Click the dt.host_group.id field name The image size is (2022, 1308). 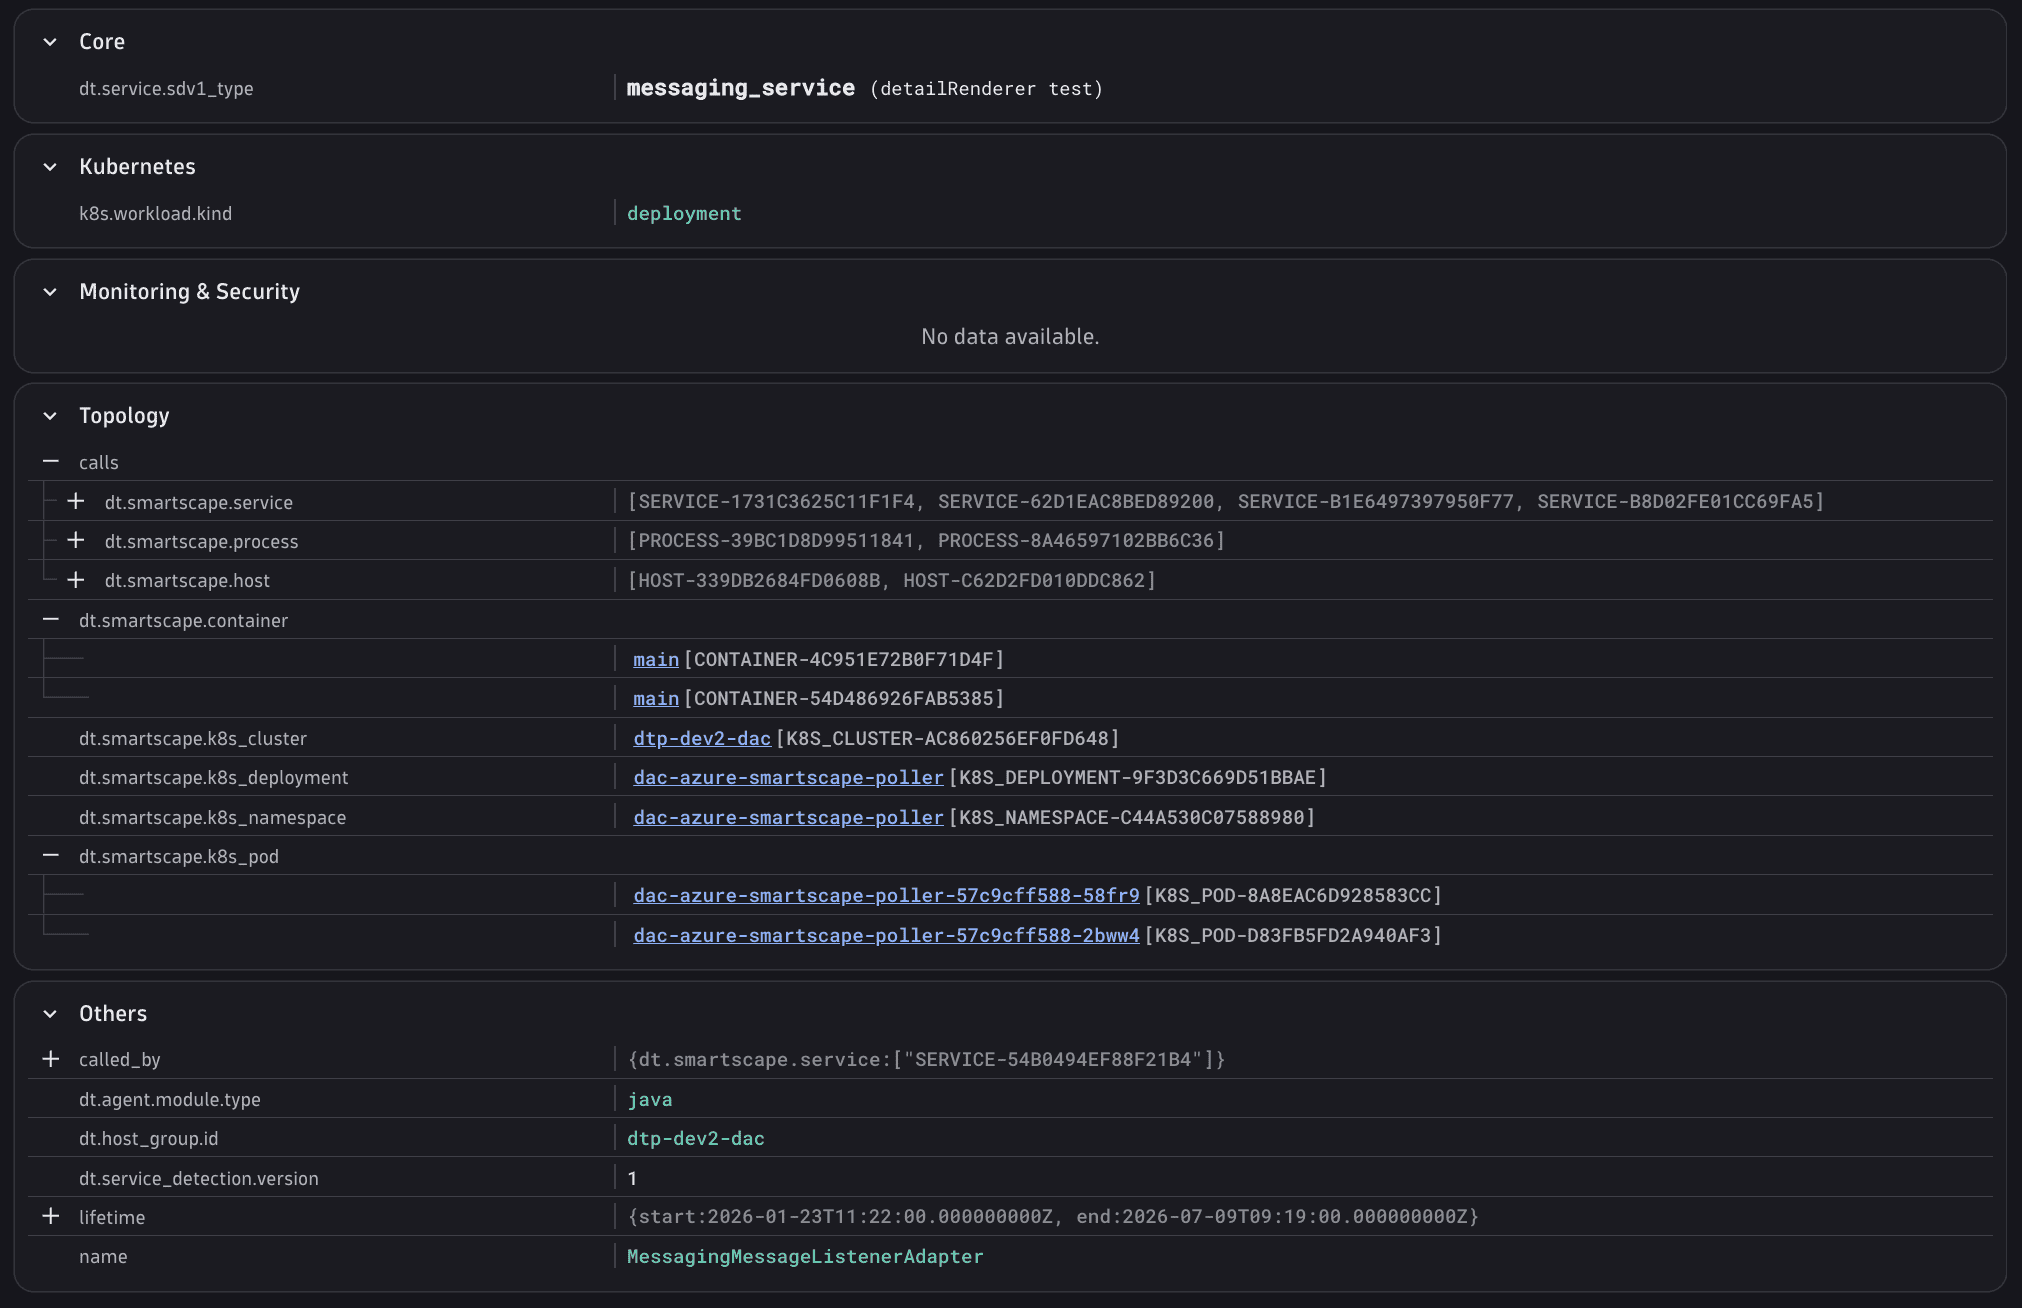pyautogui.click(x=148, y=1139)
